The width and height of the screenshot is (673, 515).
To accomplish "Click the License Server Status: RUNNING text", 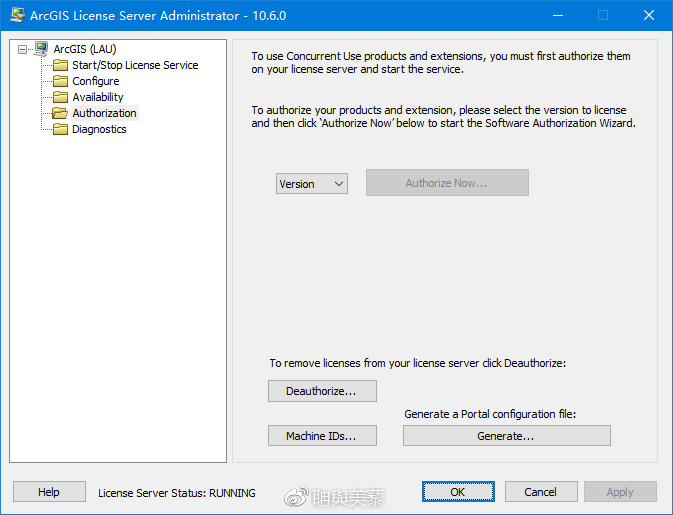I will coord(177,493).
